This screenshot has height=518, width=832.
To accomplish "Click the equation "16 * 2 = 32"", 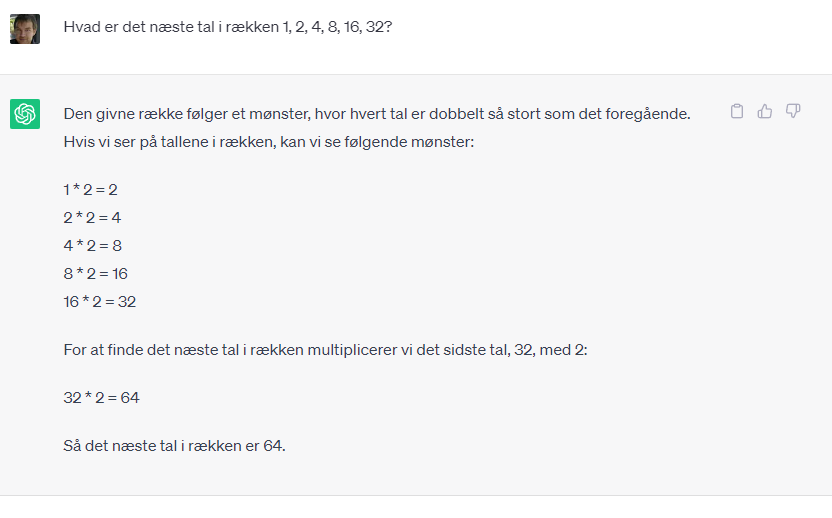I will 100,301.
